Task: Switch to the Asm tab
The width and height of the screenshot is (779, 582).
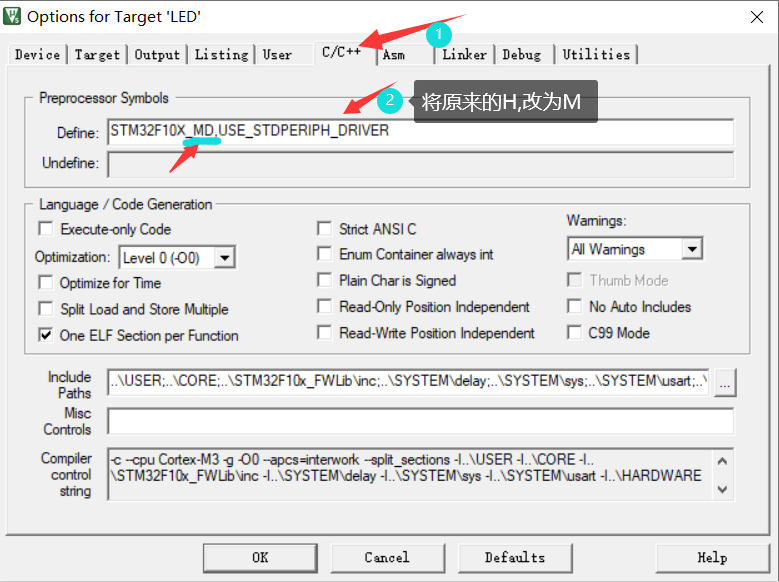Action: coord(394,54)
